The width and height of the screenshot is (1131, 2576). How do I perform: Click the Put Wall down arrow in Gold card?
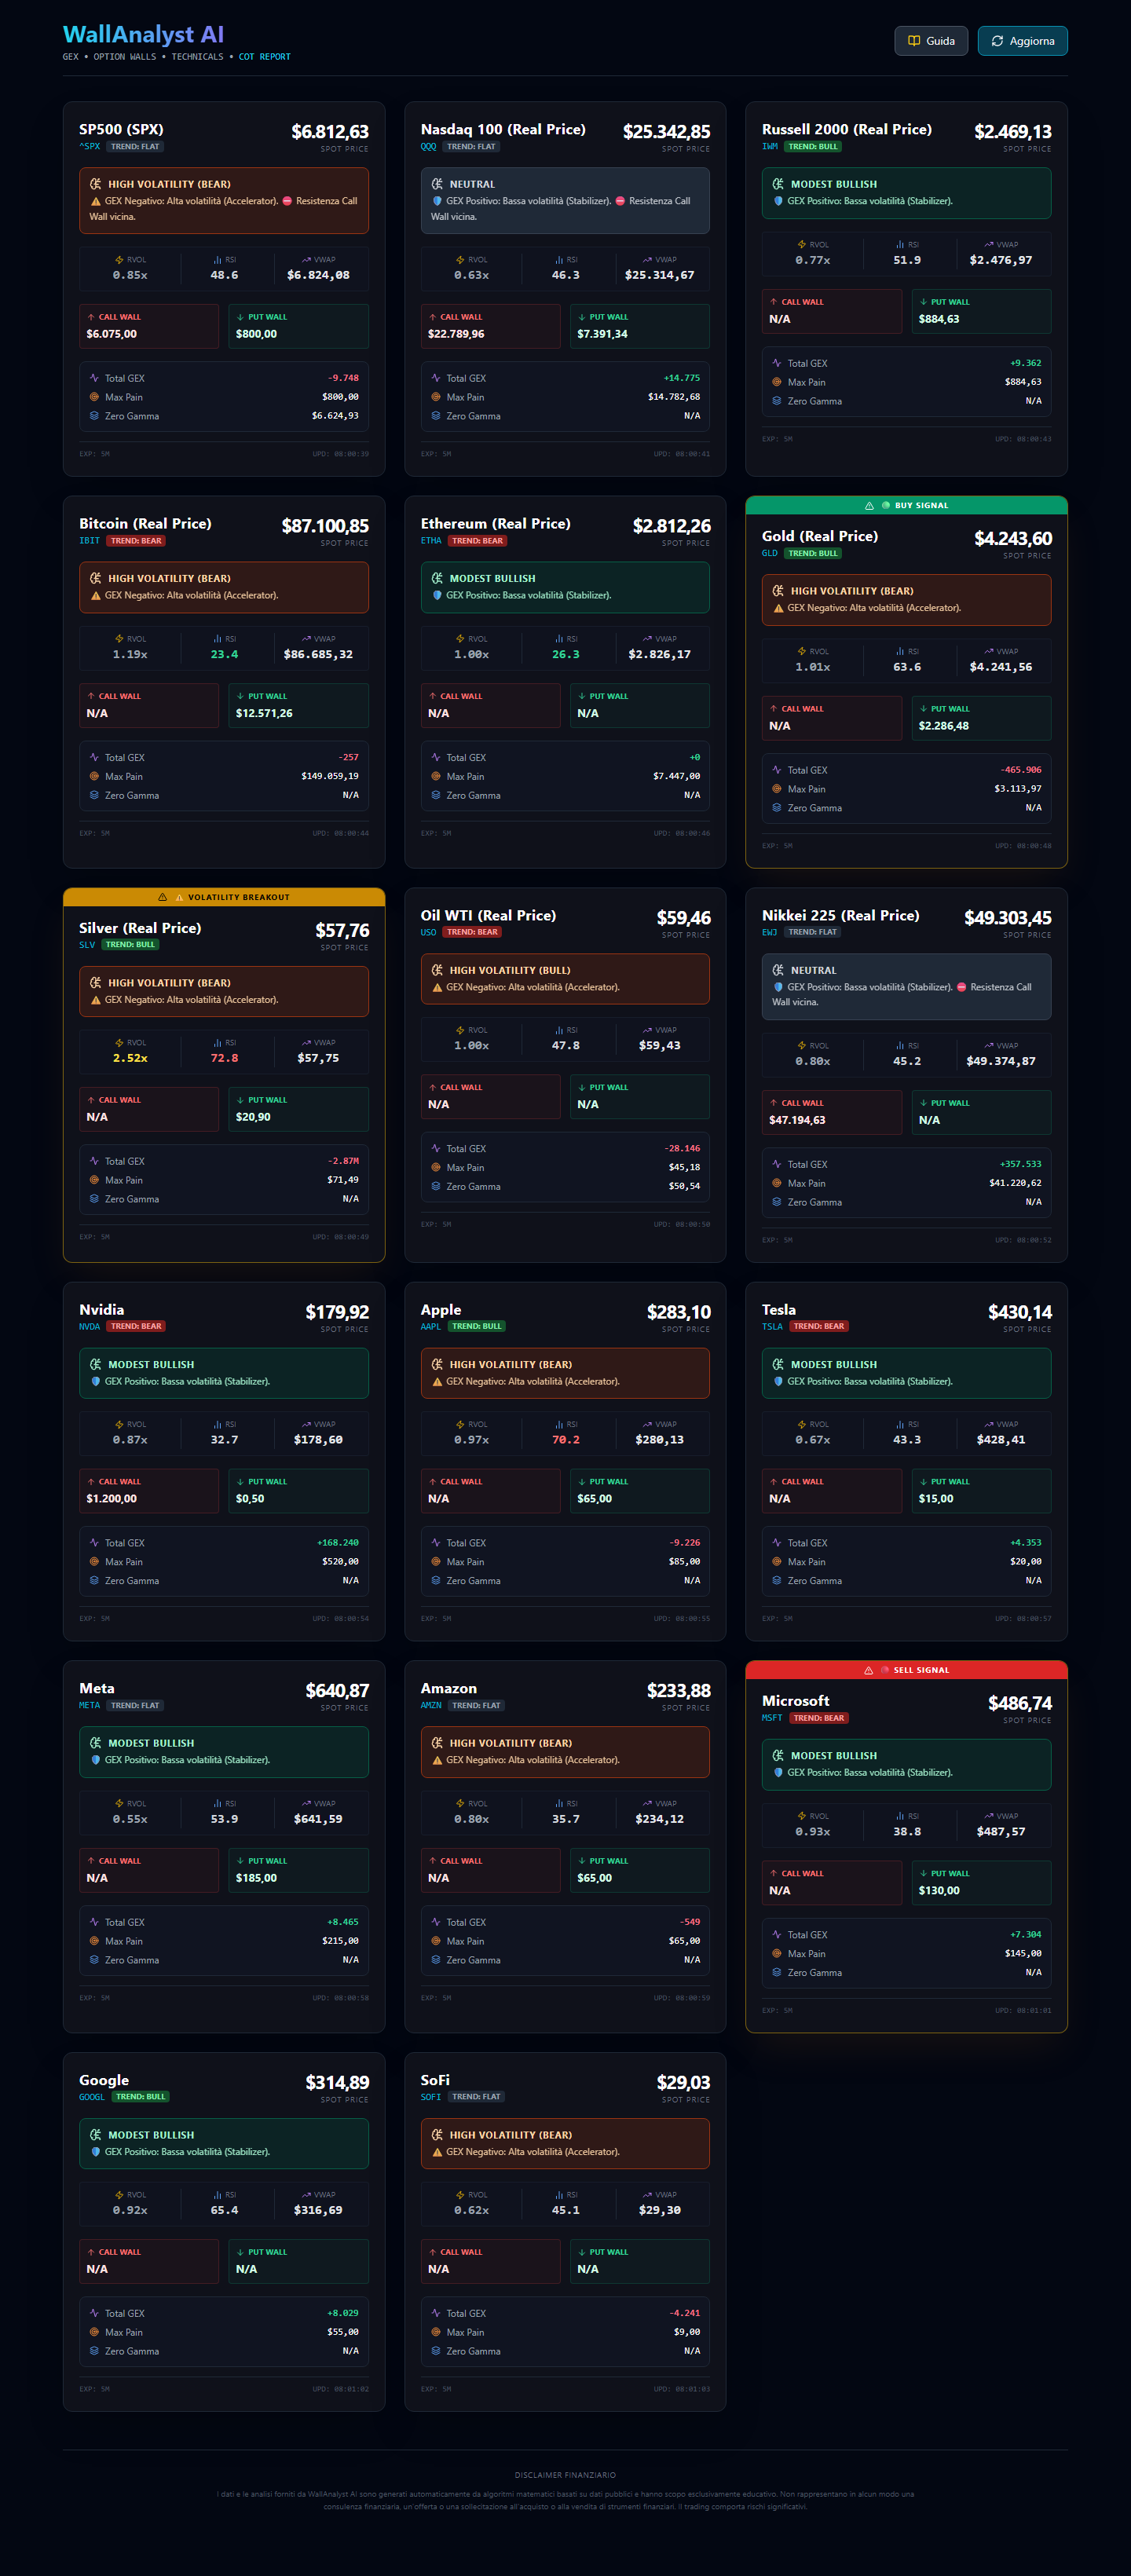point(922,709)
